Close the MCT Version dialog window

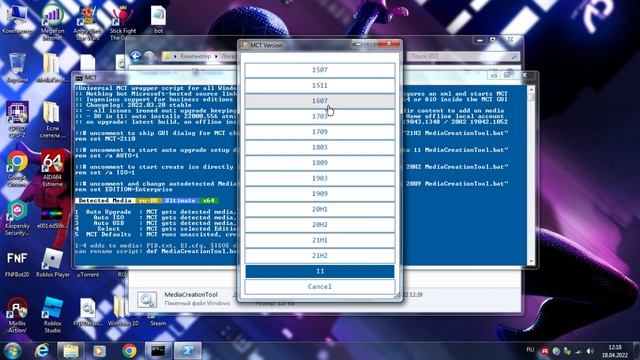pos(389,44)
